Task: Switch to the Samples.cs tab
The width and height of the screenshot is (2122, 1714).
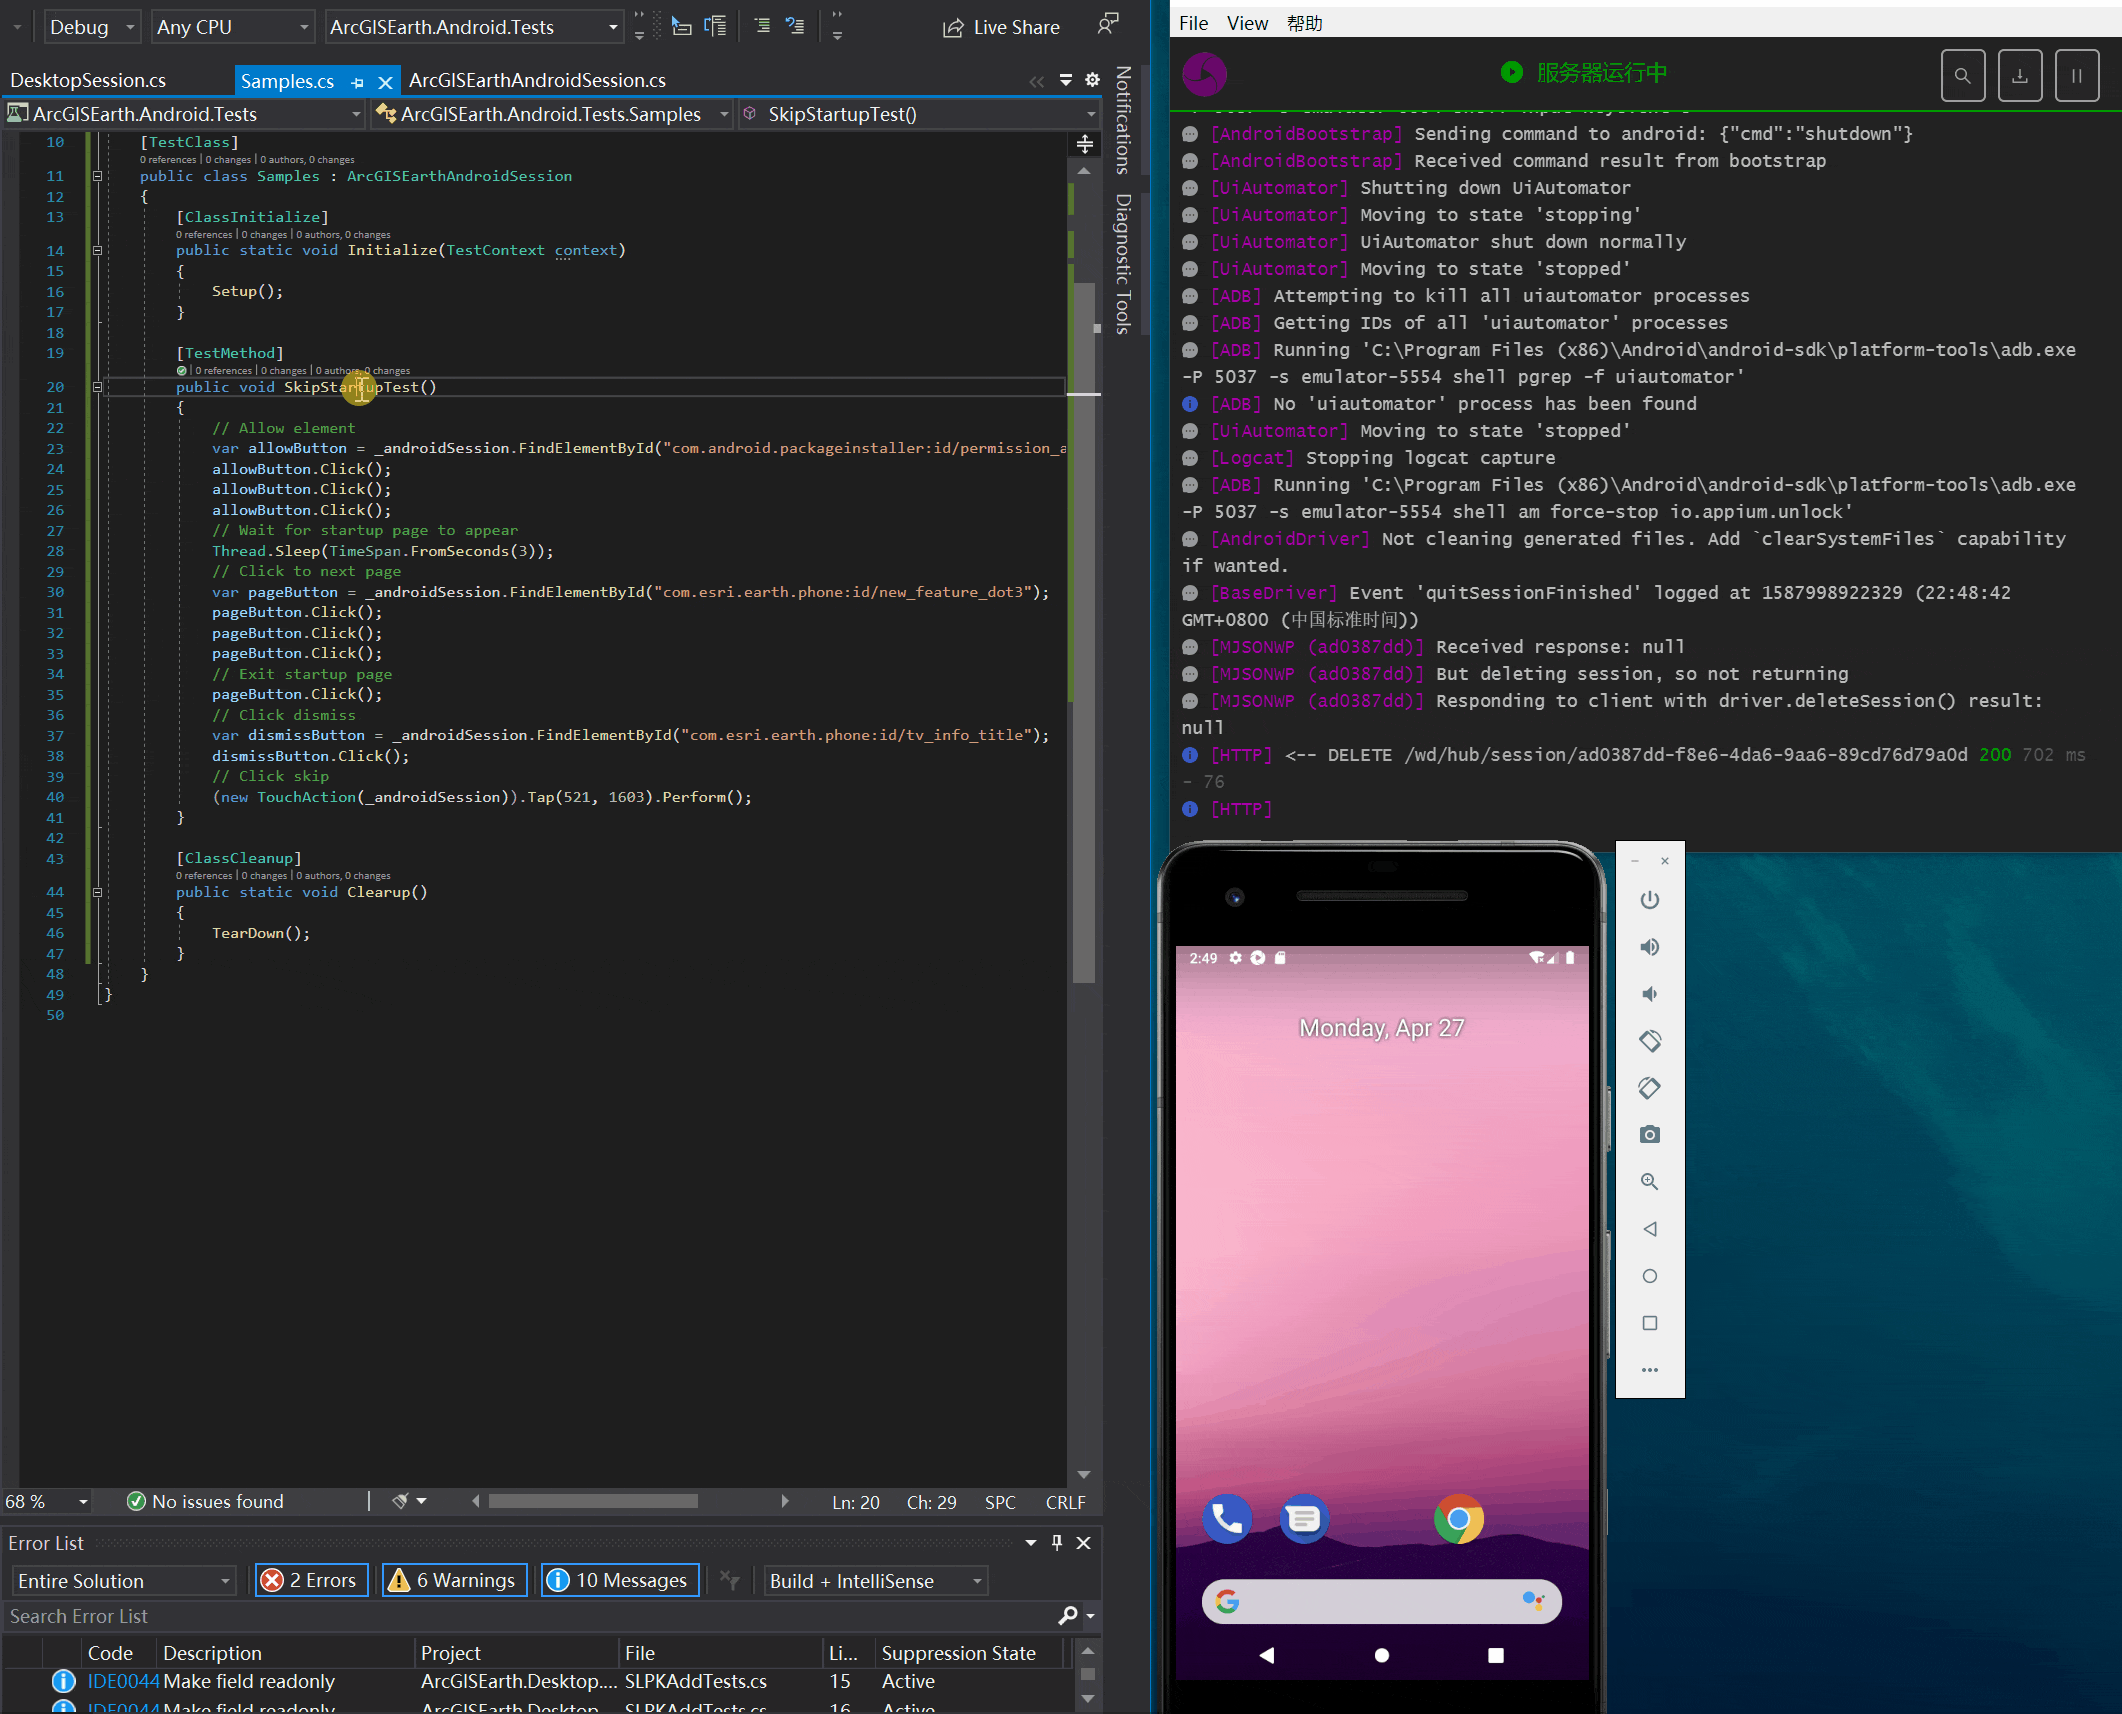Action: tap(287, 81)
